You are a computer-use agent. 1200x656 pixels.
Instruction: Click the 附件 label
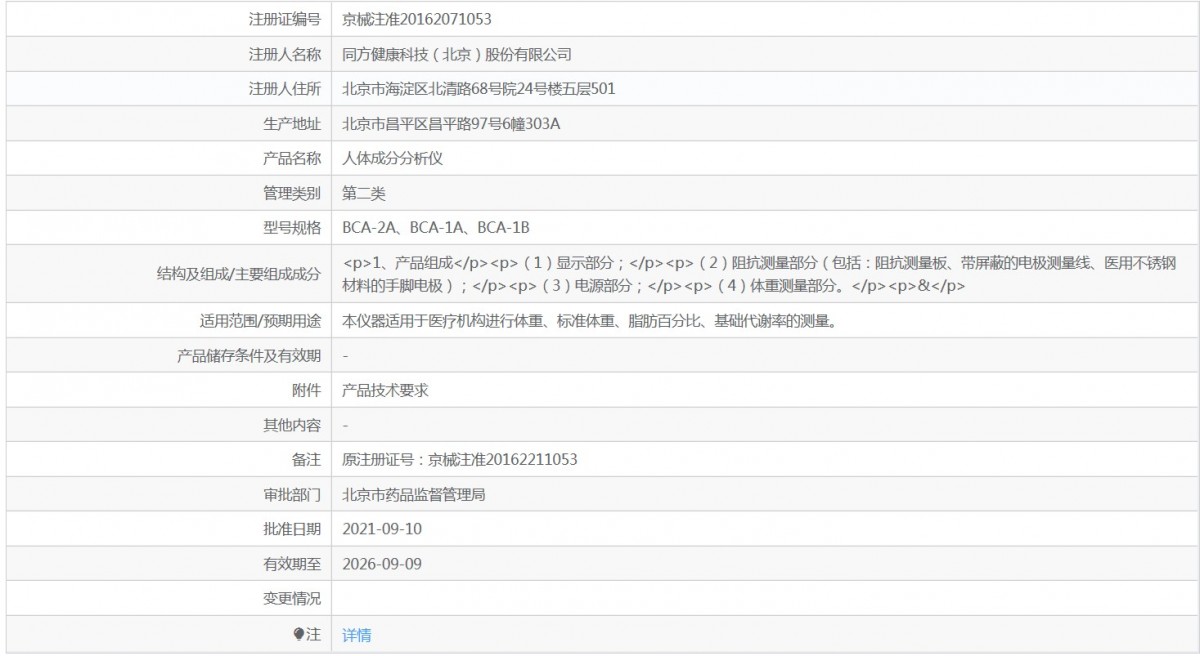(x=307, y=391)
